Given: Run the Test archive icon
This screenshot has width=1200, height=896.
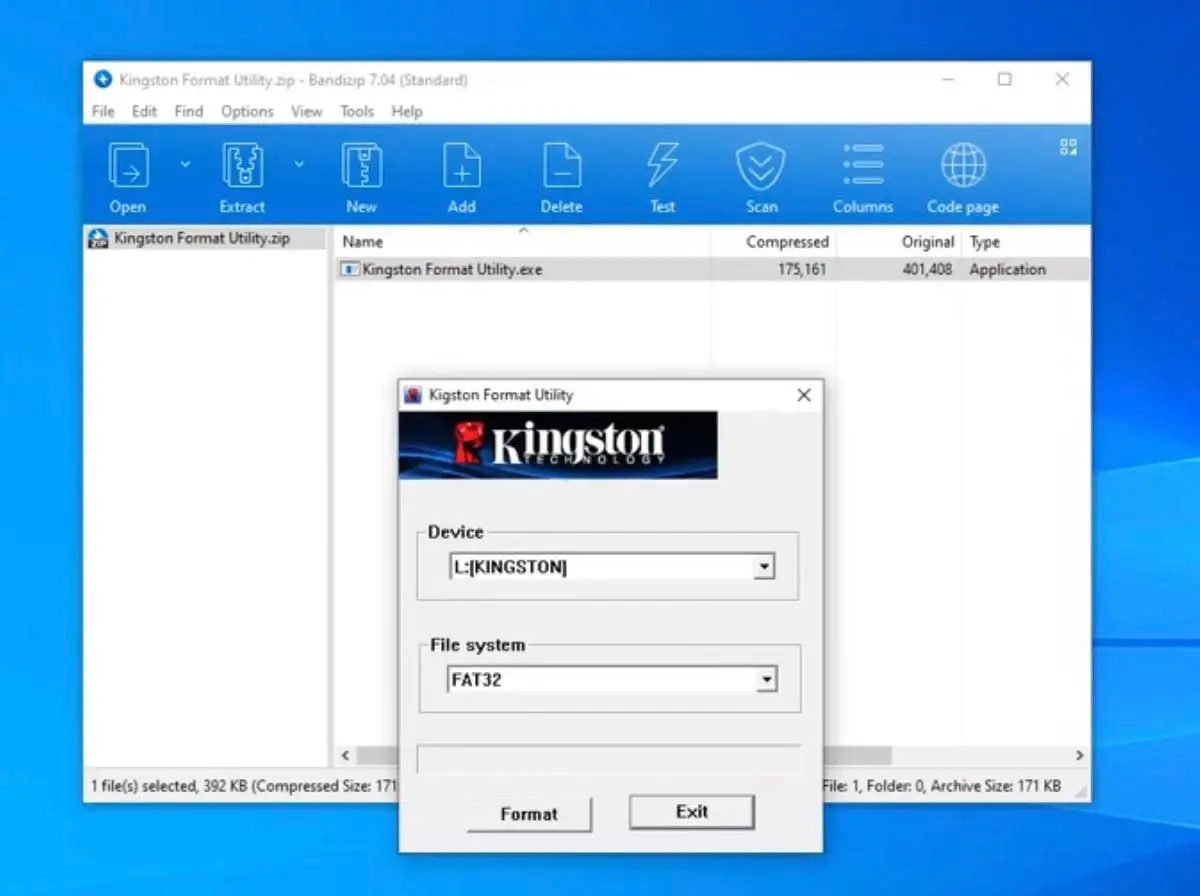Looking at the screenshot, I should pyautogui.click(x=661, y=168).
